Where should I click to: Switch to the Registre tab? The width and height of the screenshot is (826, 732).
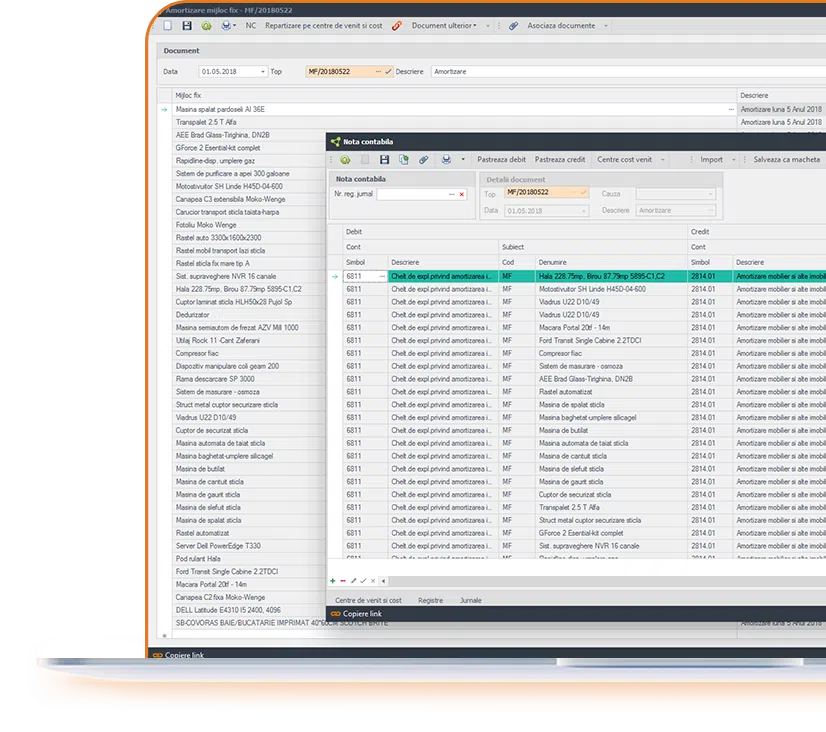[x=430, y=600]
